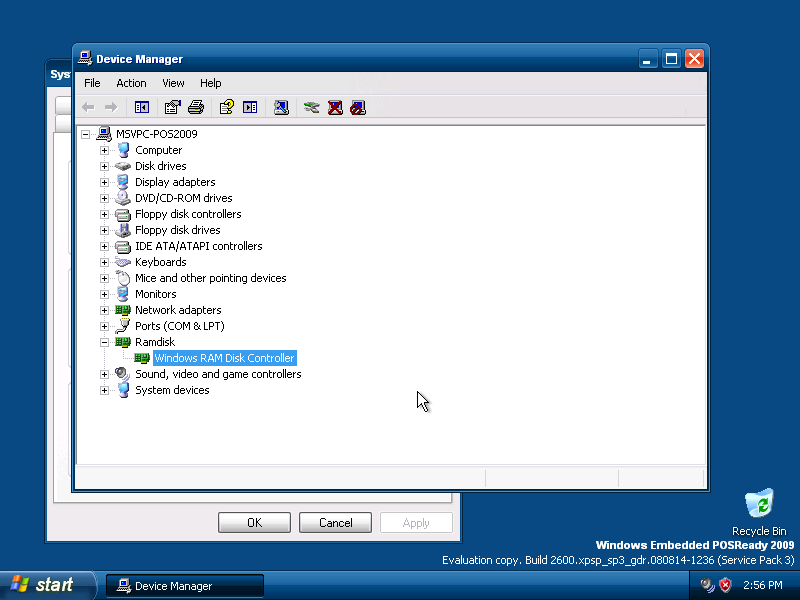The image size is (800, 600).
Task: Click the Help toolbar icon
Action: [227, 107]
